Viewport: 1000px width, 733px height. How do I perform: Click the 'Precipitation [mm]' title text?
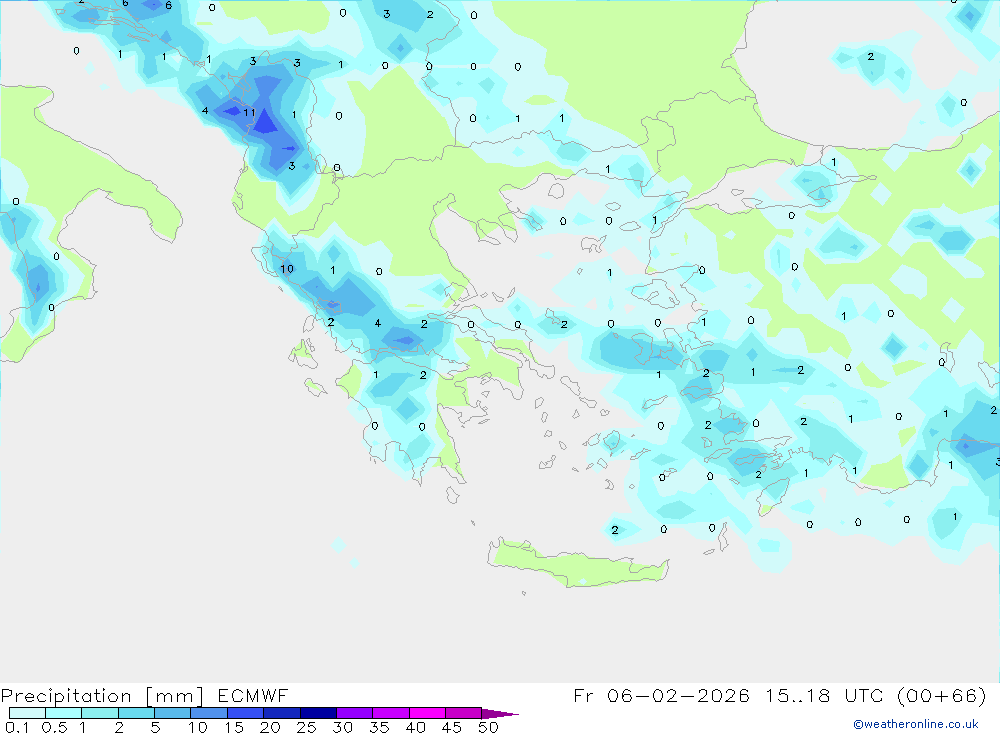(102, 695)
